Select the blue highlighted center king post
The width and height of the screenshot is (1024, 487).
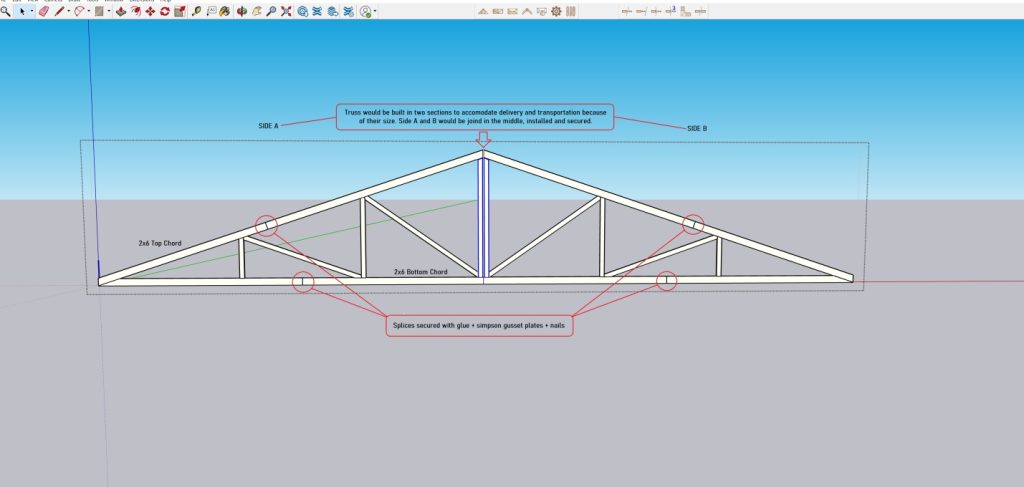tap(483, 217)
